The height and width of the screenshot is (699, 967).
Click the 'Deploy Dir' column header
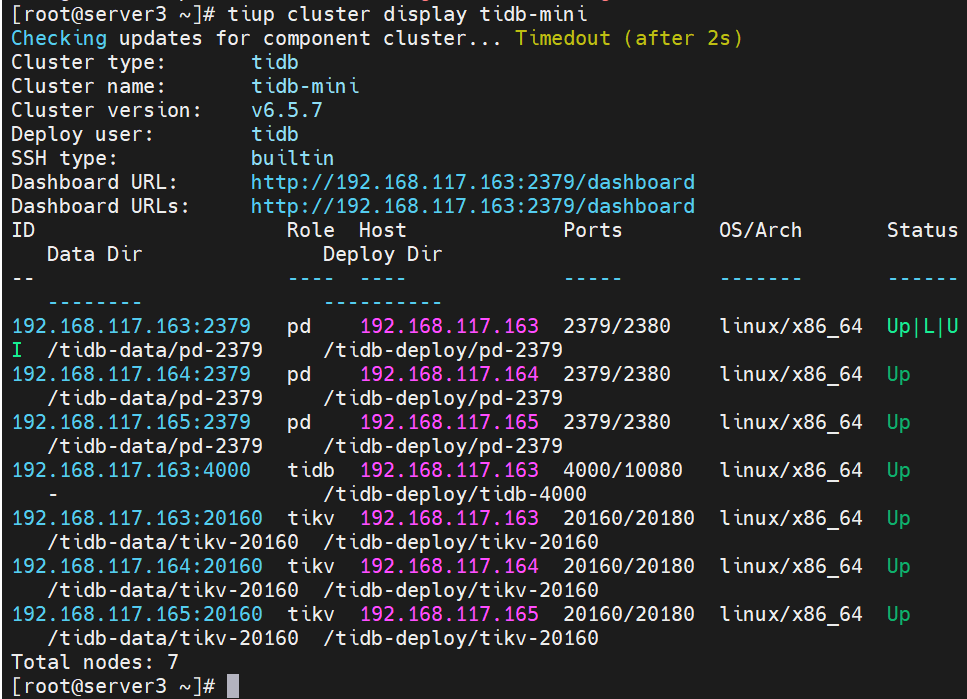coord(382,254)
